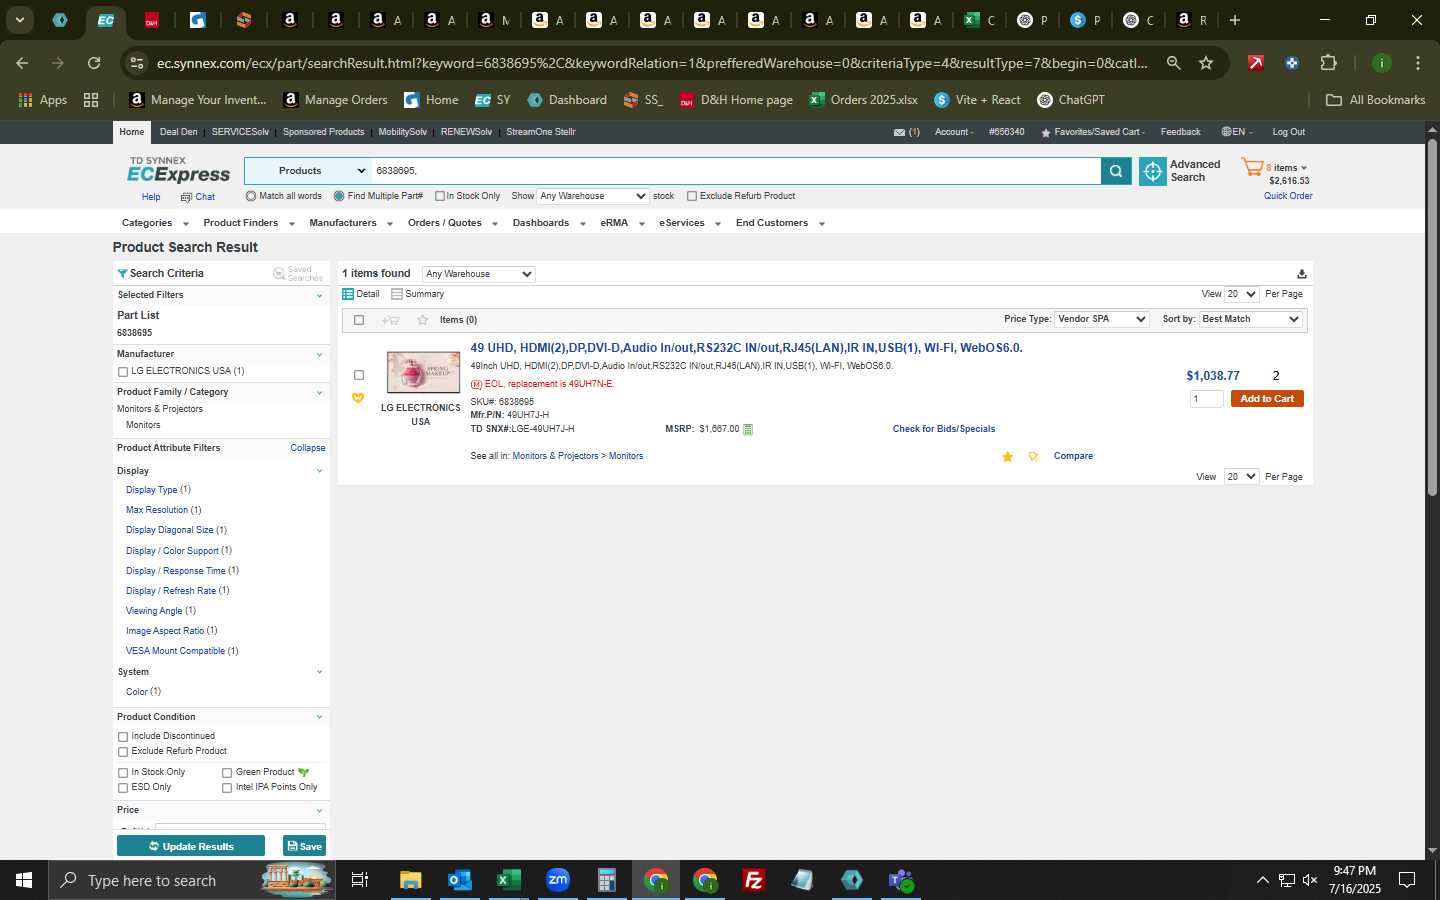Click the browser reload button
This screenshot has height=900, width=1440.
pyautogui.click(x=94, y=63)
